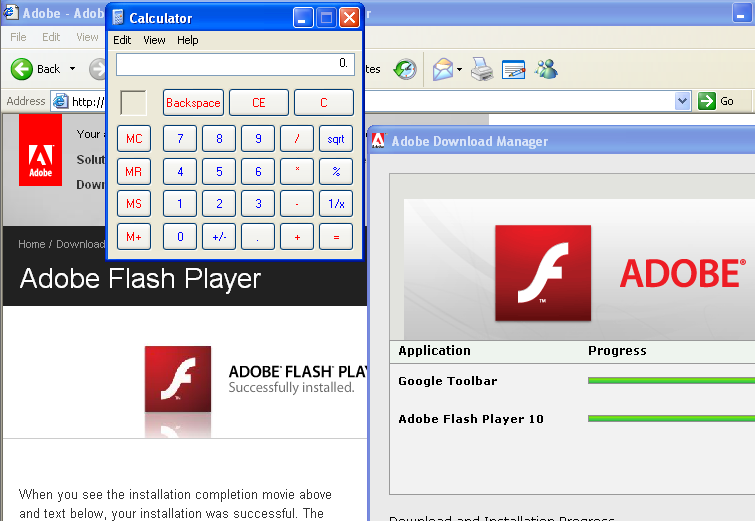Click the Flash logo in Download Manager banner
Viewport: 755px width, 521px height.
tap(543, 273)
